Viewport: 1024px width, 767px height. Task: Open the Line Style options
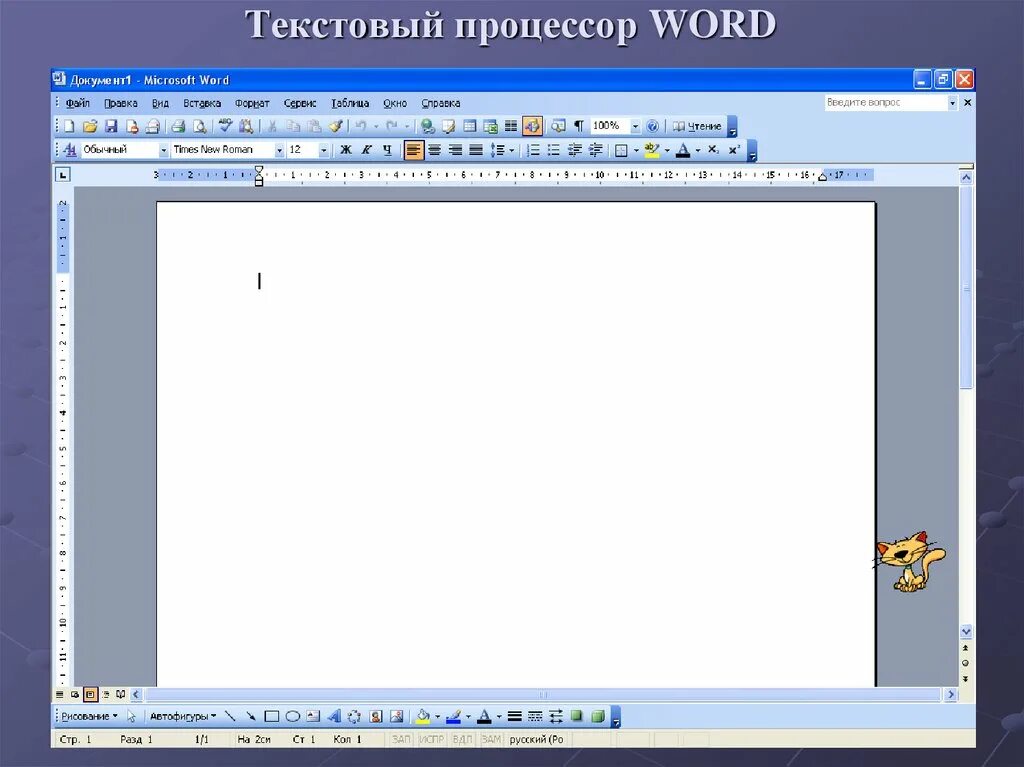tap(515, 717)
